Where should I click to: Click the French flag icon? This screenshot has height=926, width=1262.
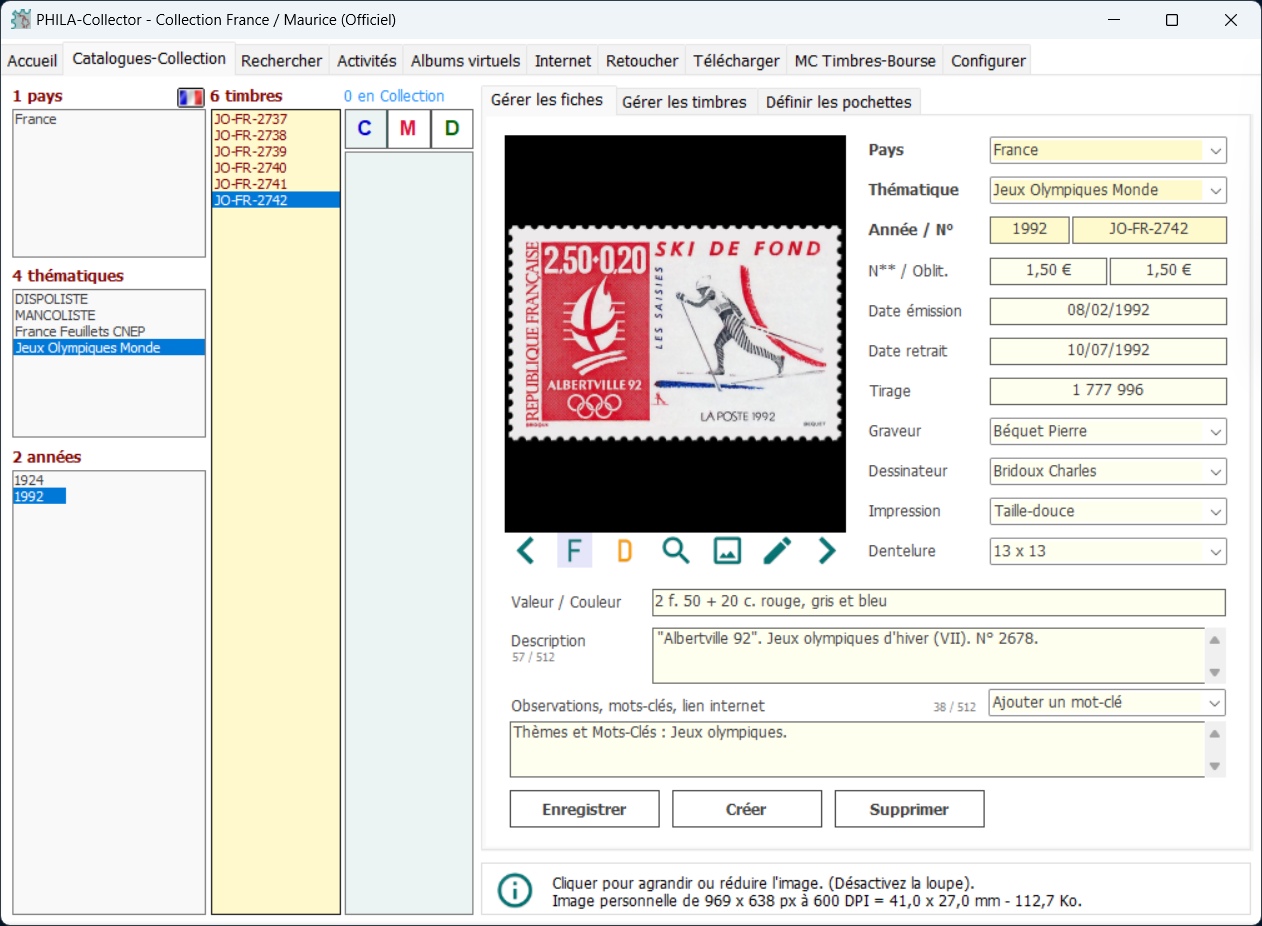pyautogui.click(x=190, y=97)
